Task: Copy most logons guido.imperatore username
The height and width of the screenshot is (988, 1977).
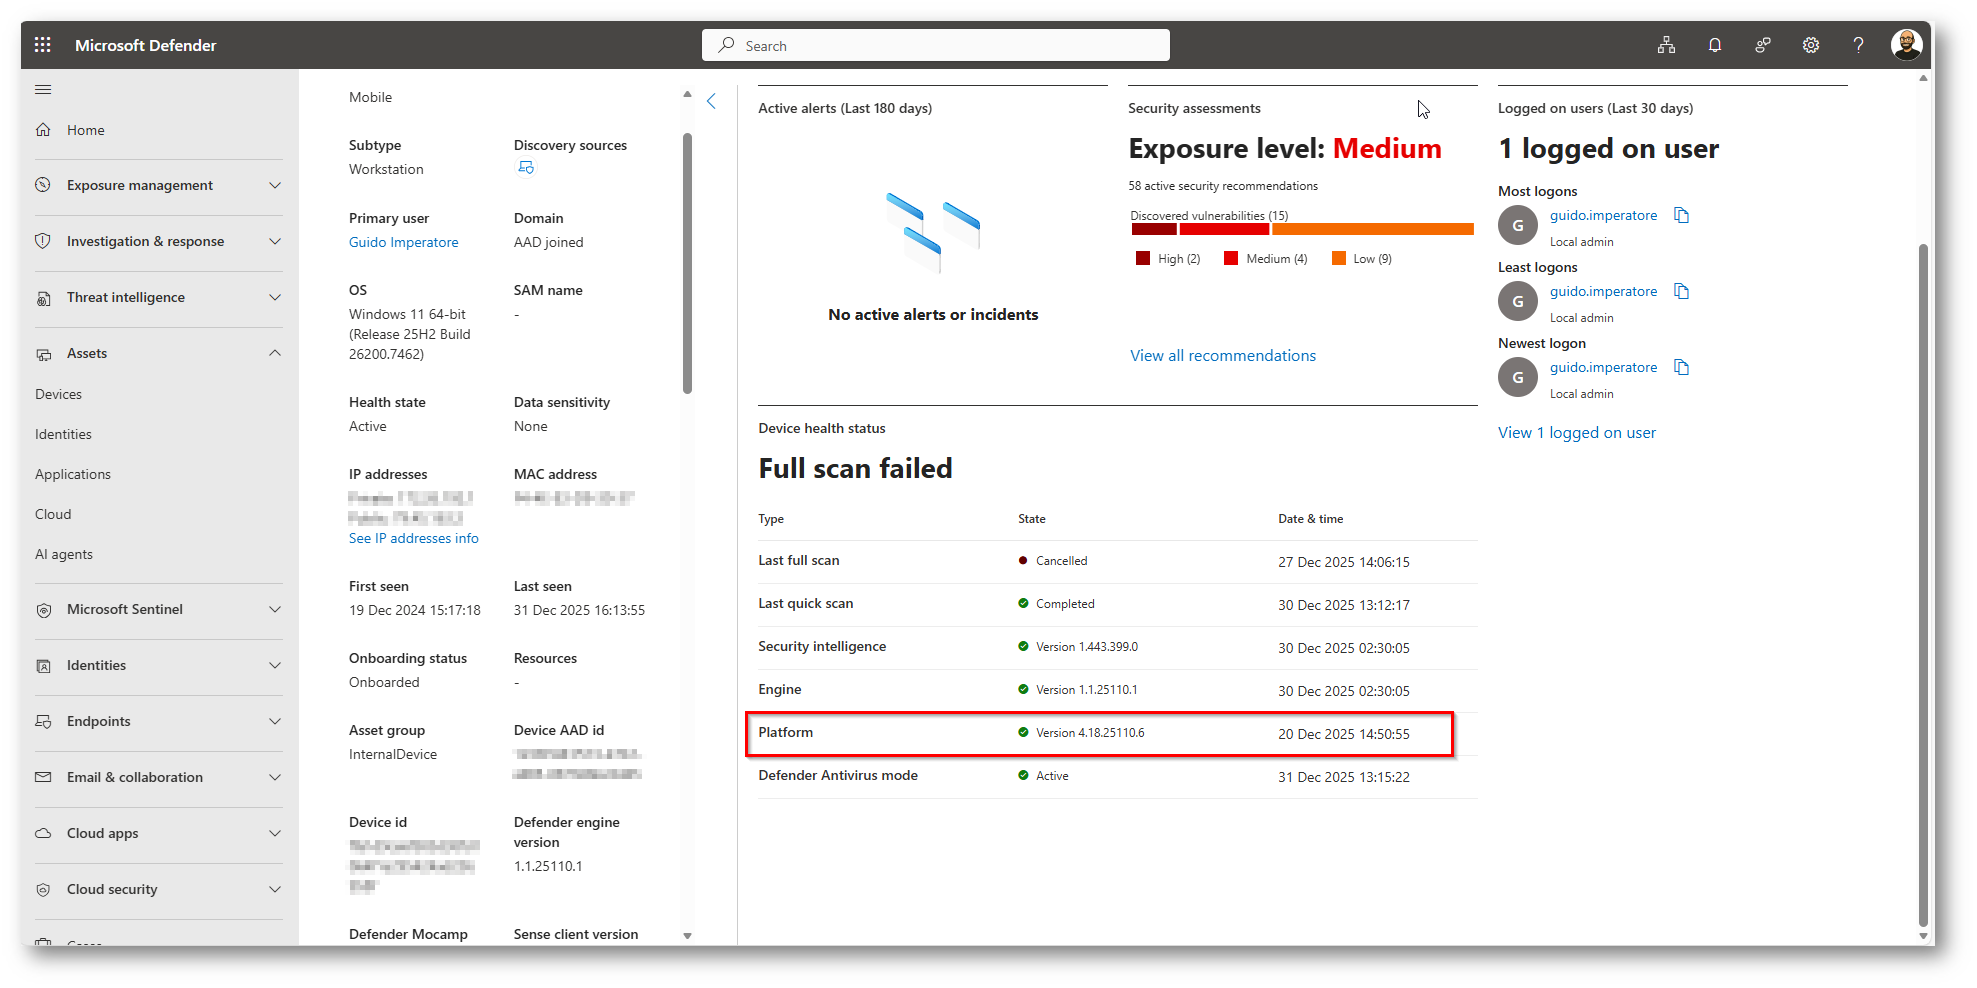Action: point(1681,216)
